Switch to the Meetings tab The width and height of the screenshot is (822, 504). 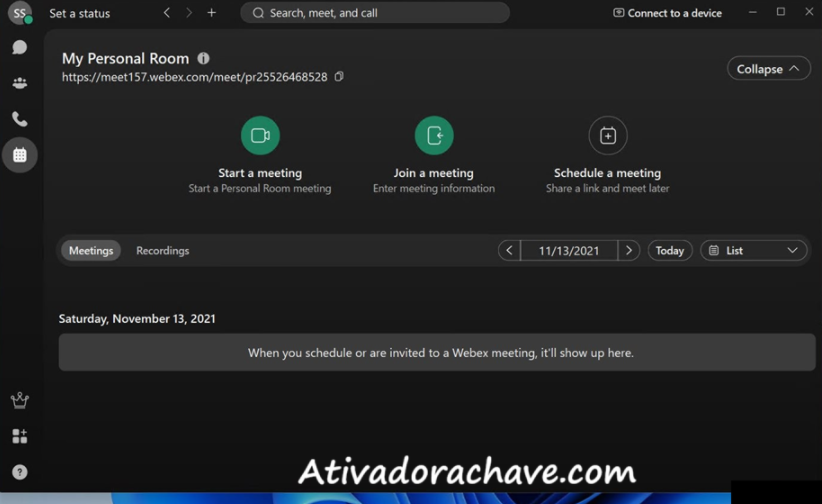[x=91, y=251]
